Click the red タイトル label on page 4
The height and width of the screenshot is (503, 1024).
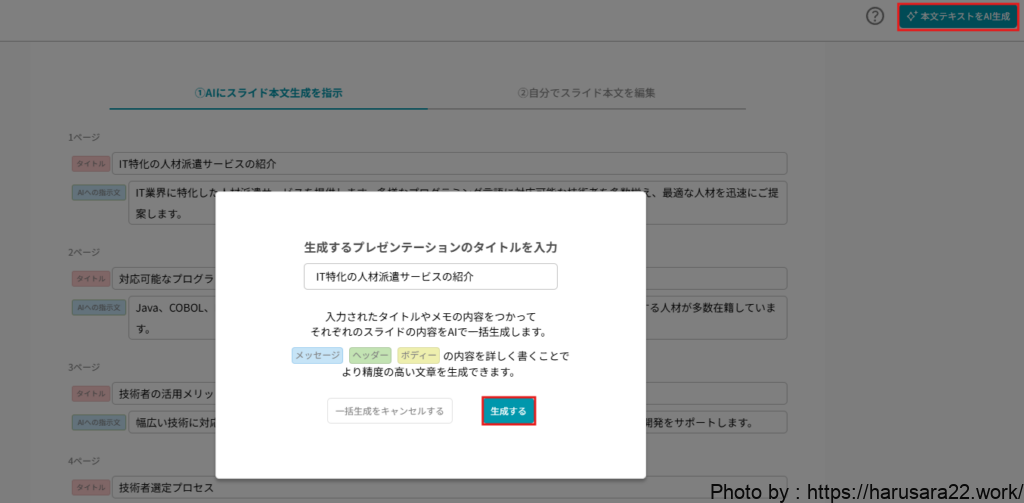tap(89, 488)
